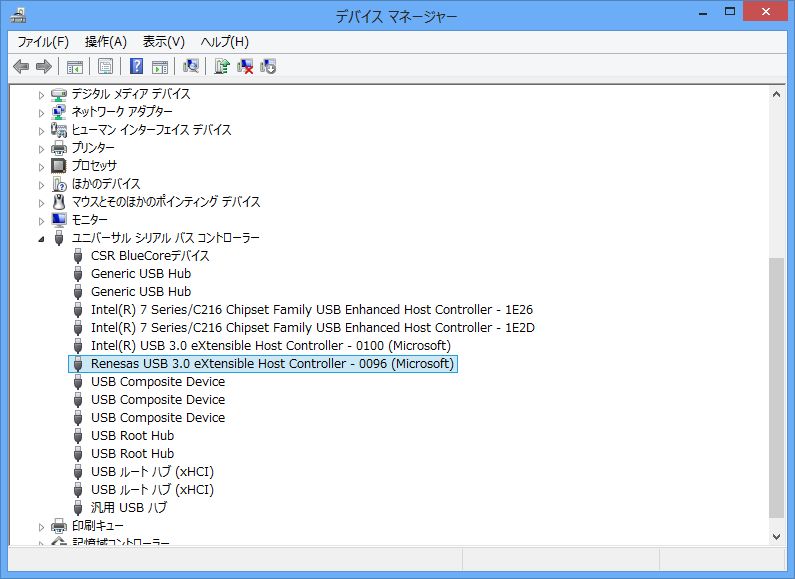This screenshot has height=579, width=795.
Task: Click the vertical scrollbar thumb
Action: pyautogui.click(x=776, y=387)
